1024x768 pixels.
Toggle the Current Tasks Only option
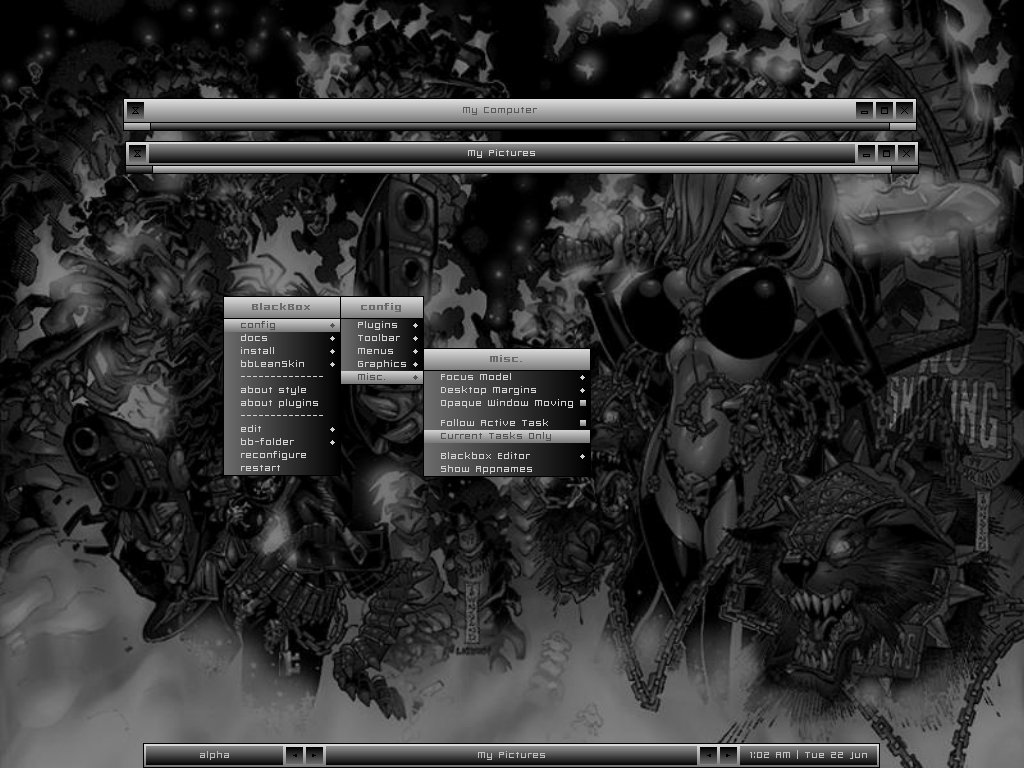tap(507, 436)
